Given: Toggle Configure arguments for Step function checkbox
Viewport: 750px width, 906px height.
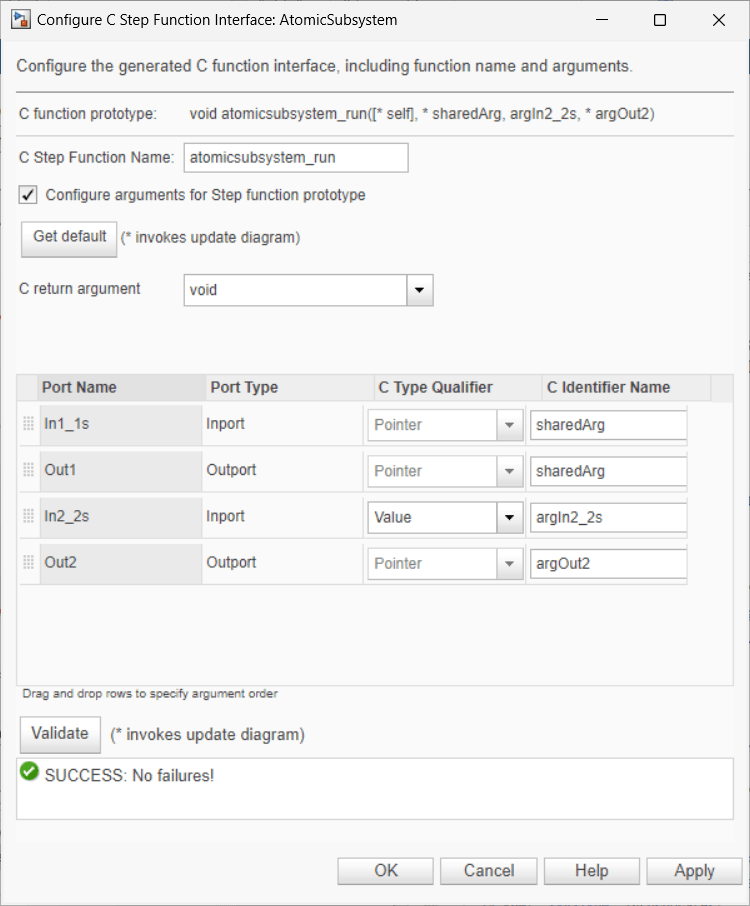Looking at the screenshot, I should coord(29,195).
